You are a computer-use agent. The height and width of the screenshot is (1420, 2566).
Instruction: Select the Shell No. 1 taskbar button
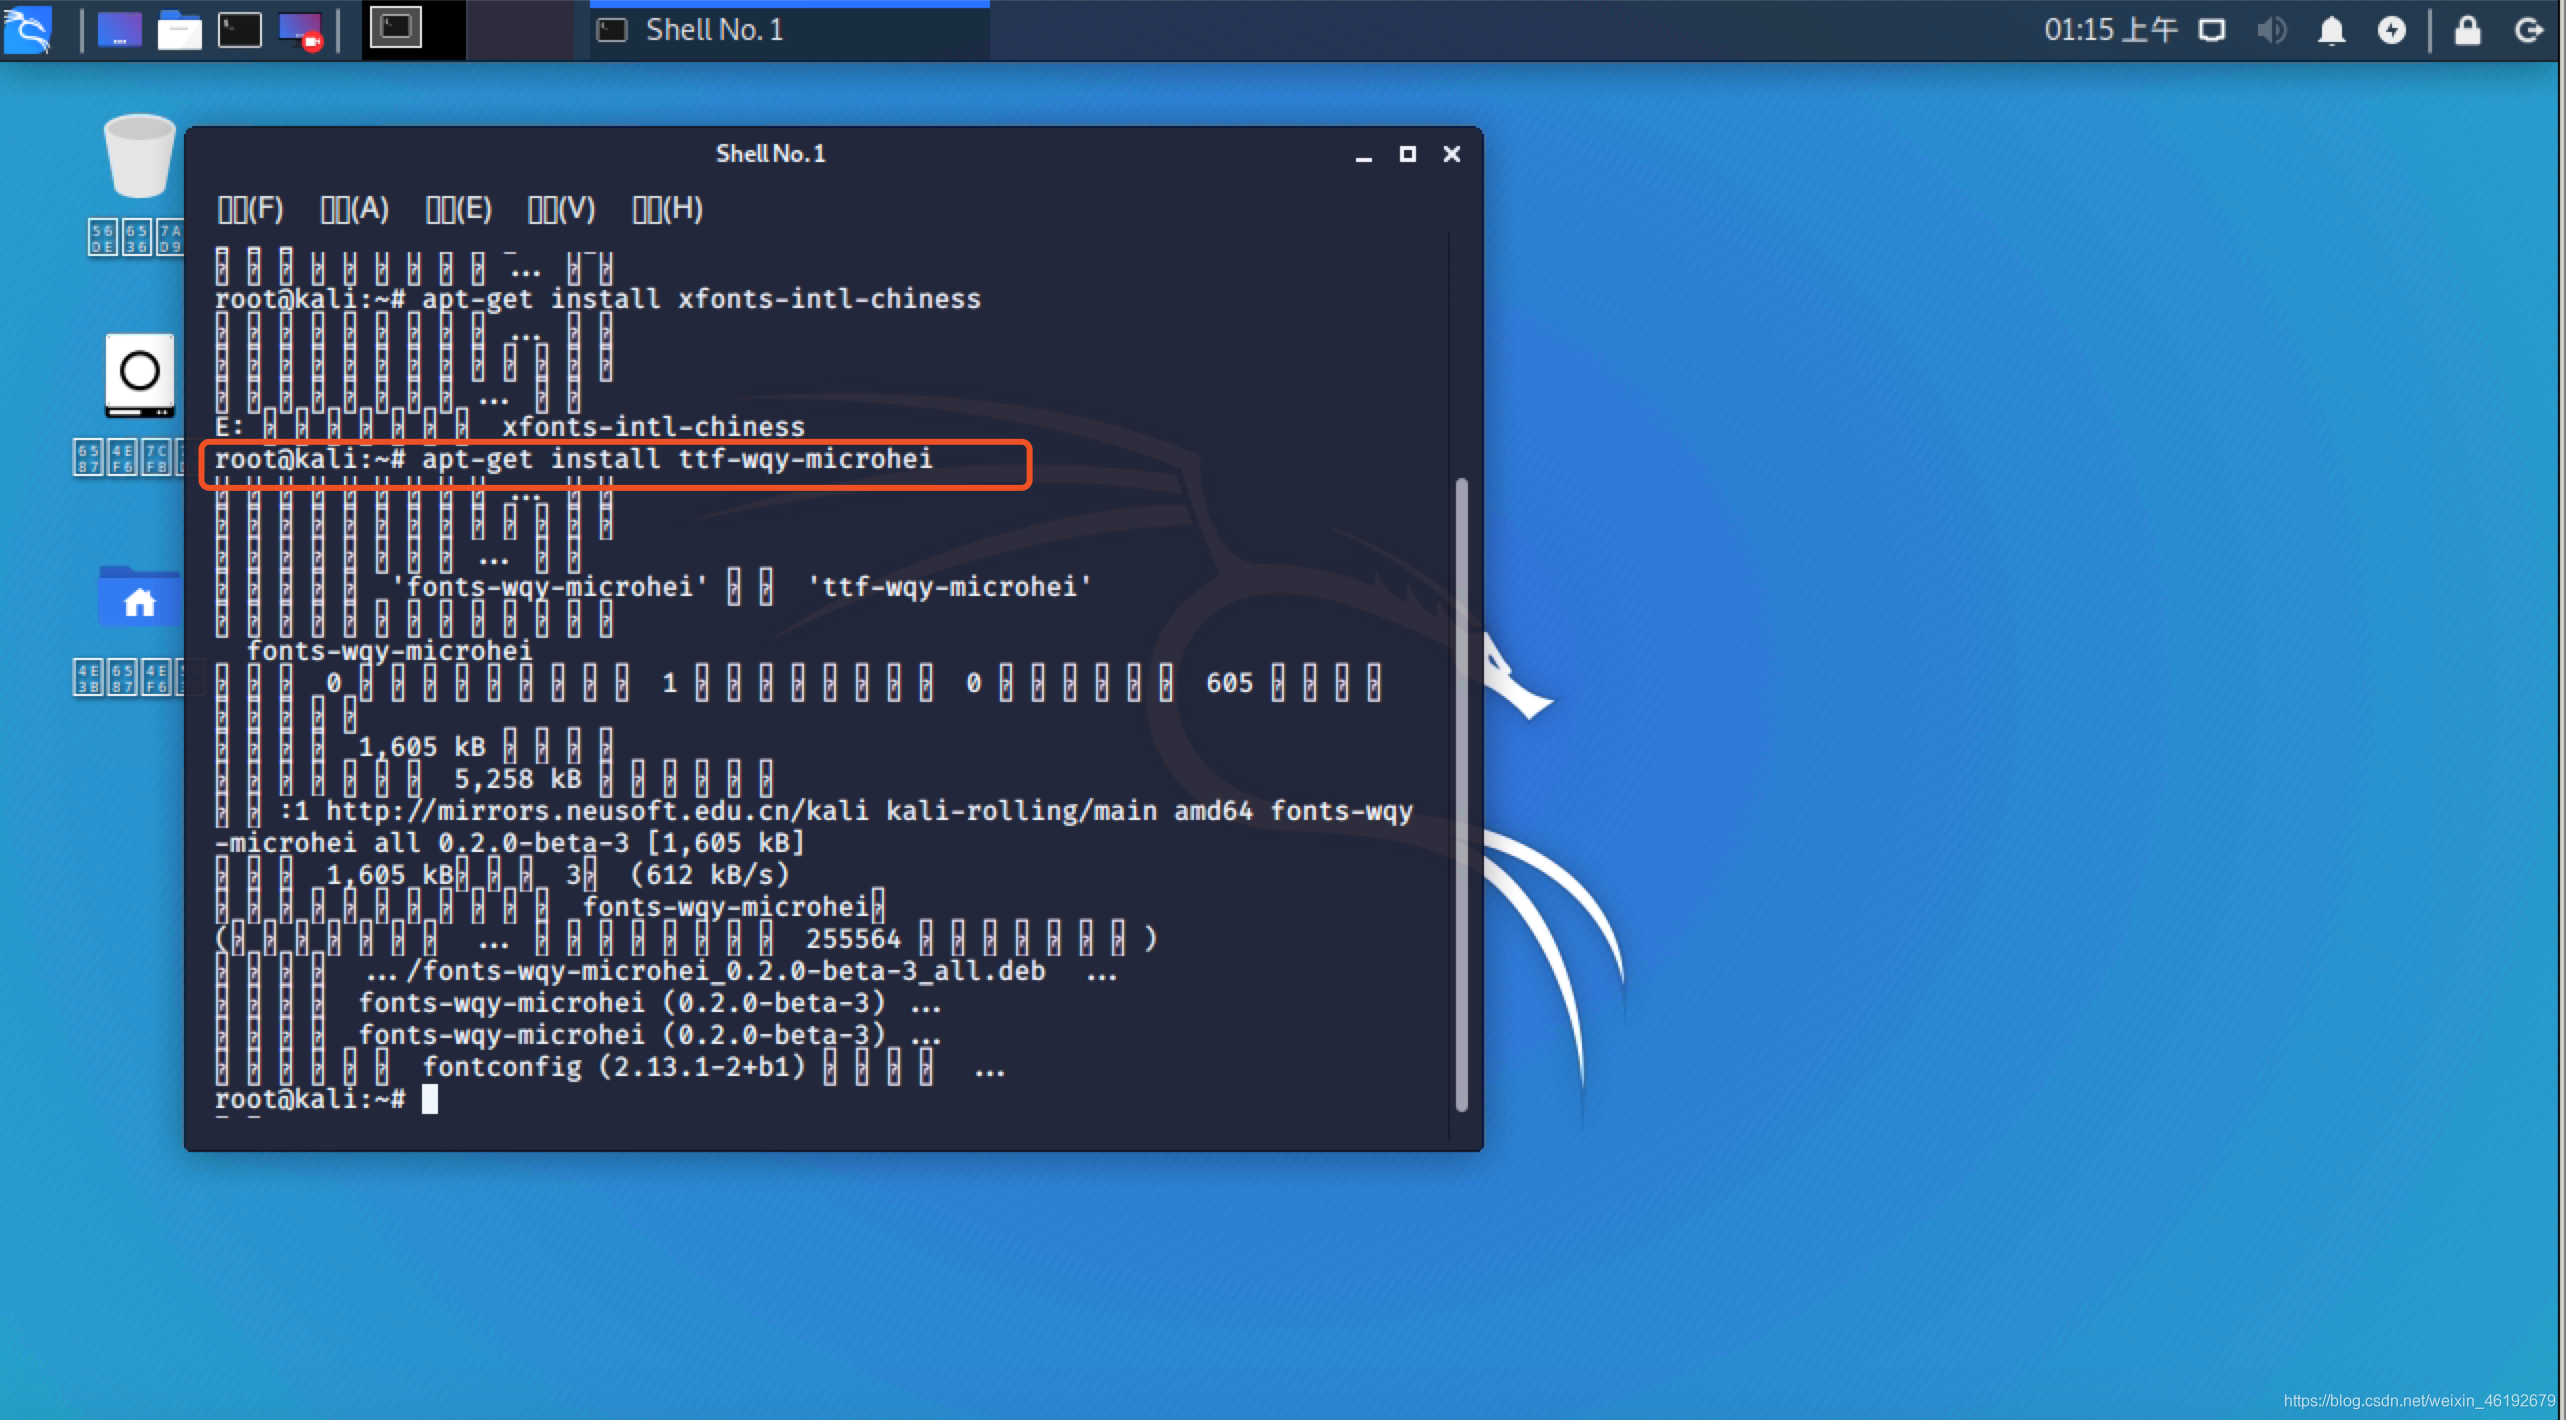point(789,30)
